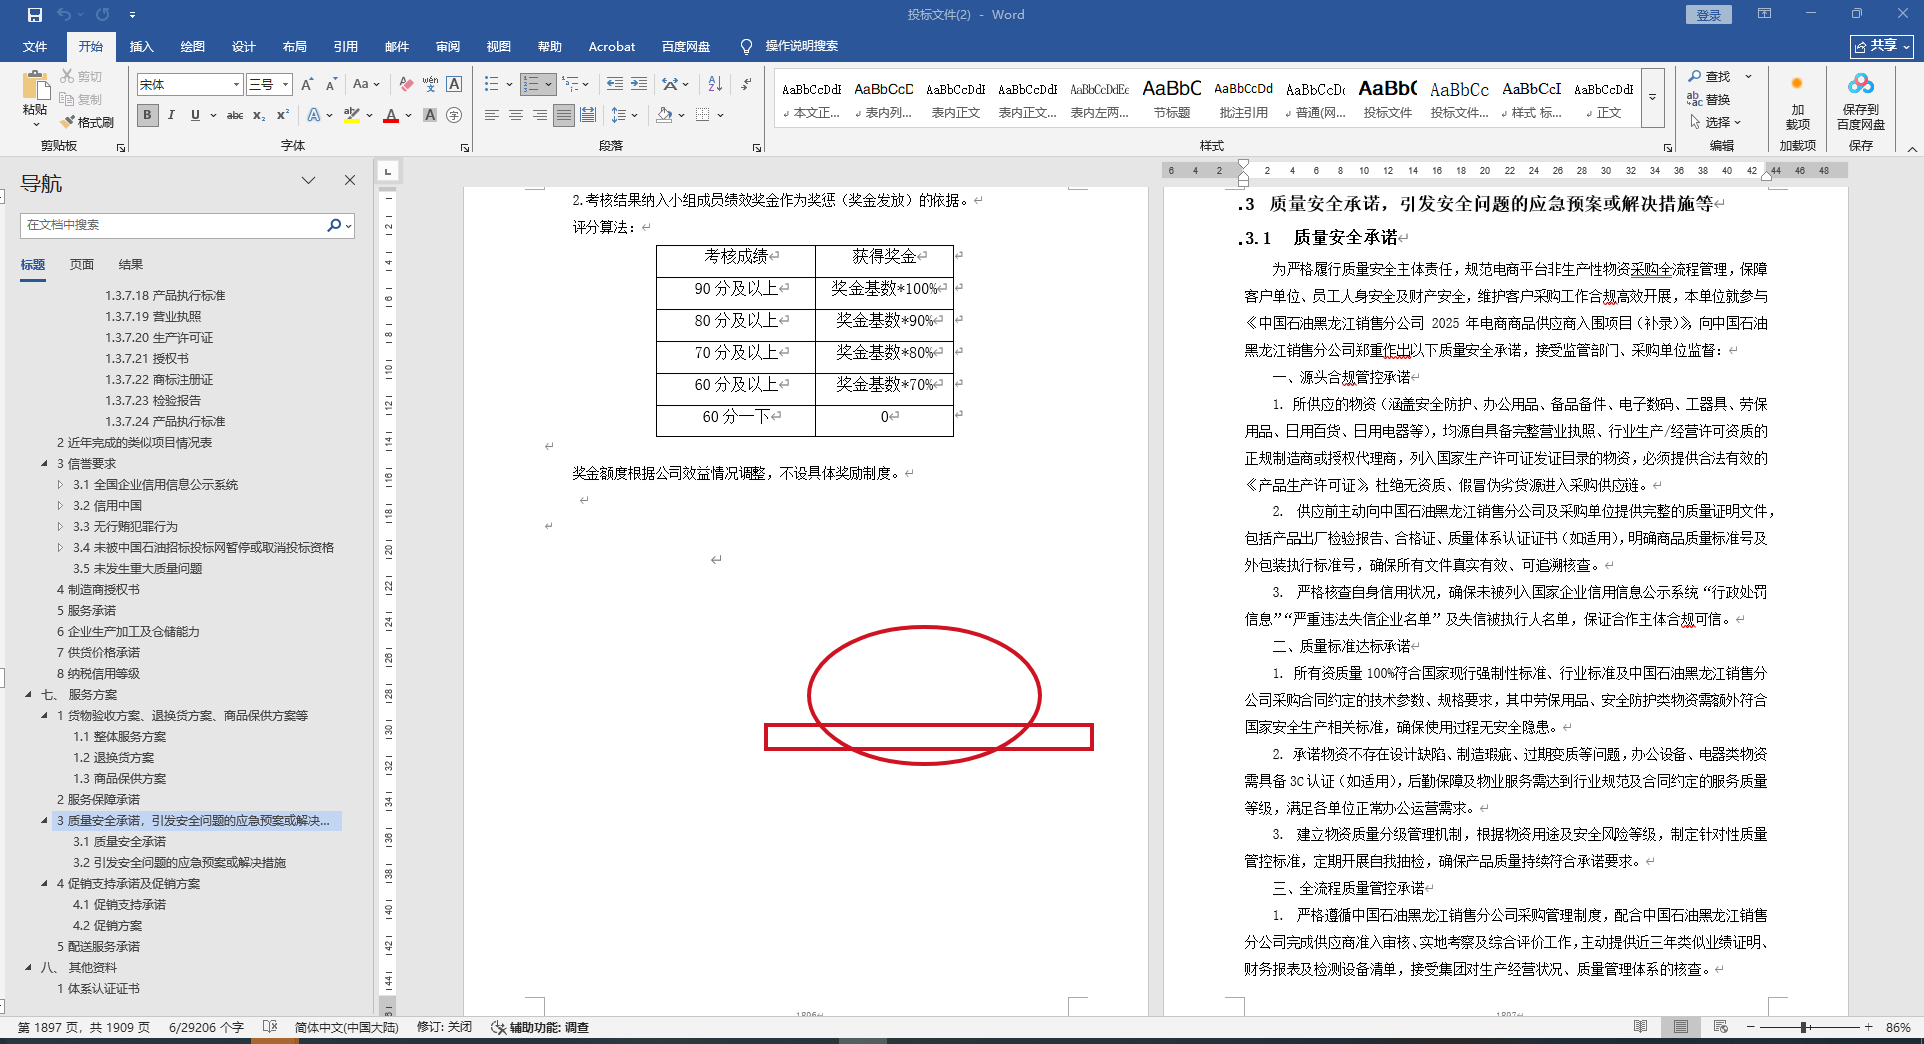Viewport: 1924px width, 1044px height.
Task: Toggle strikethrough formatting
Action: click(x=235, y=115)
